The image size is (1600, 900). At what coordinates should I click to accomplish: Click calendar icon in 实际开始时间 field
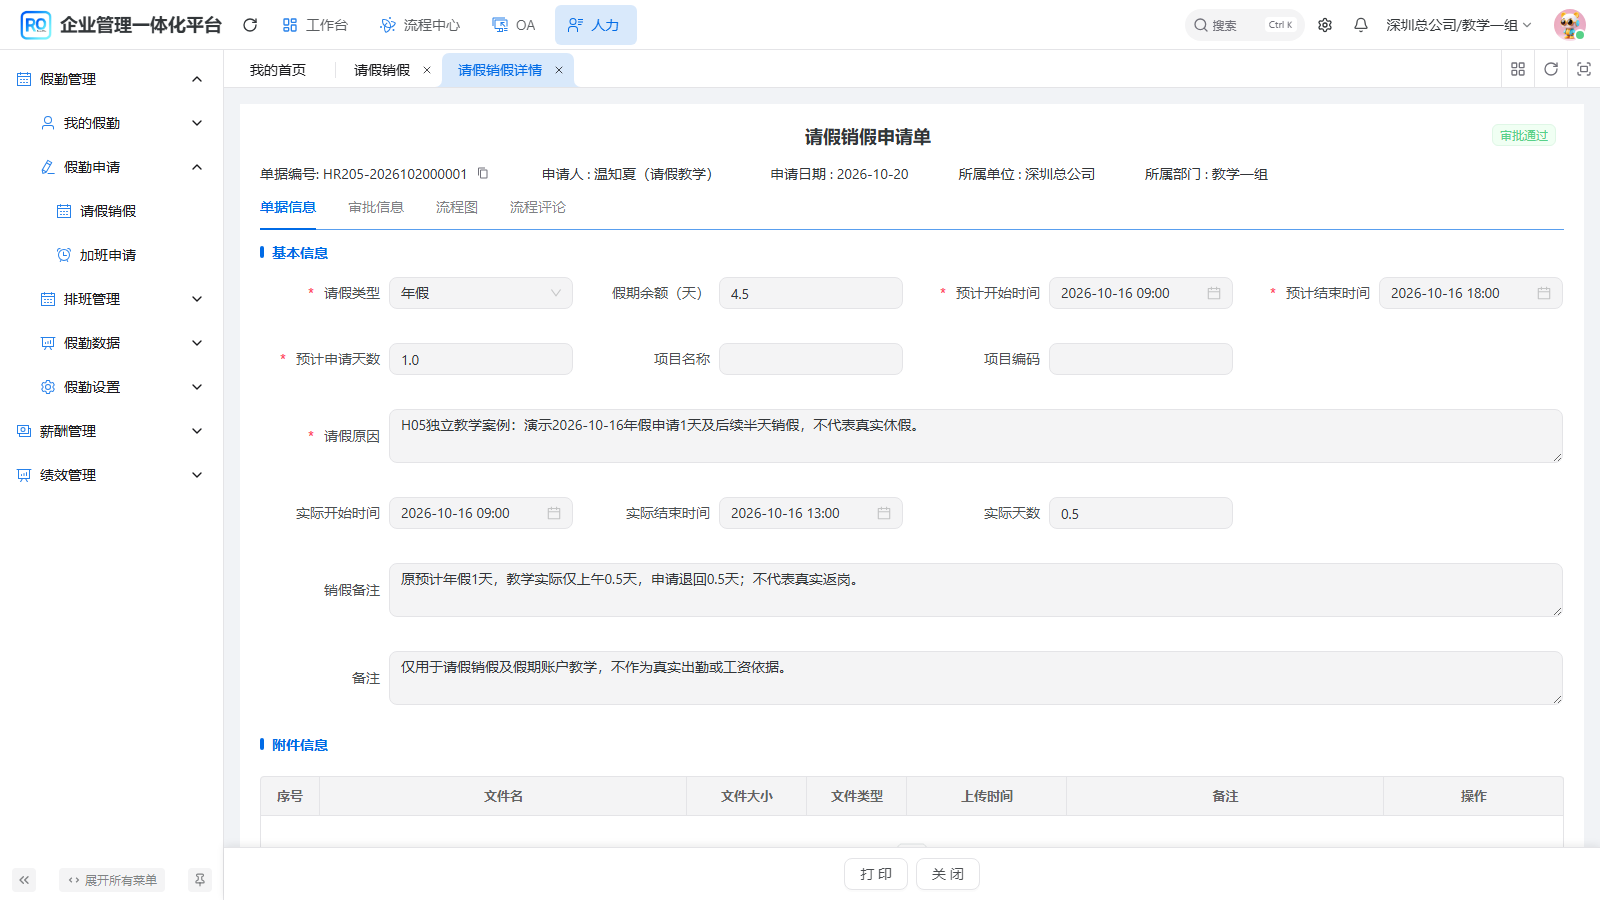point(554,513)
